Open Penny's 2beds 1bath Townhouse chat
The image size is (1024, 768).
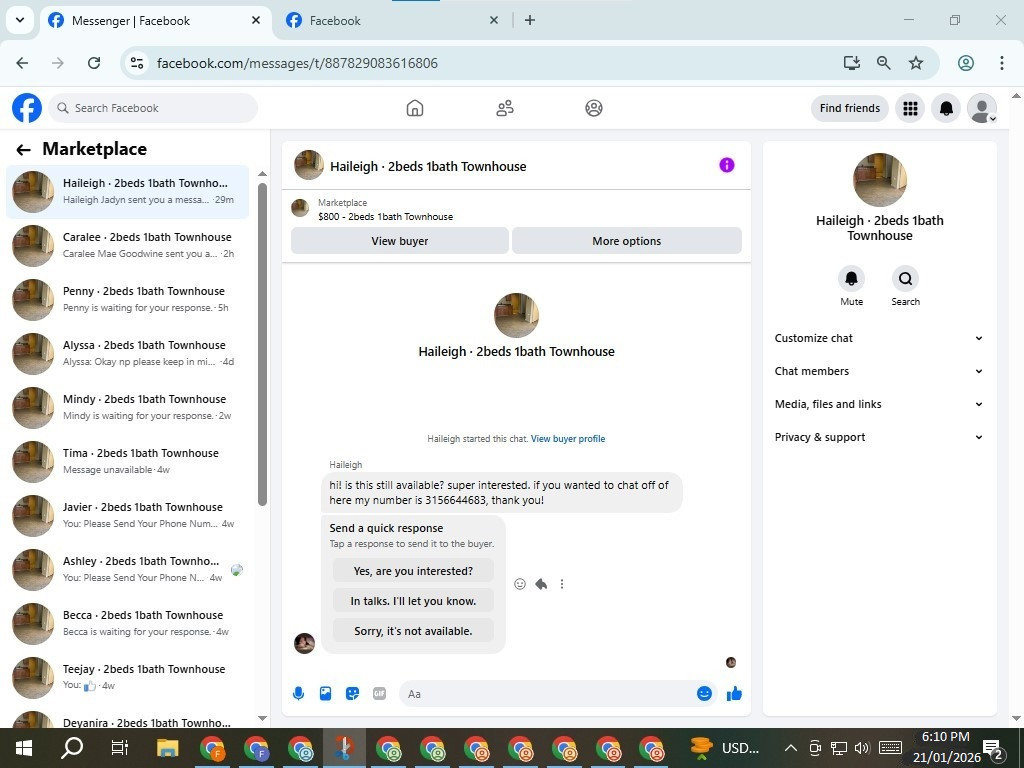click(x=127, y=300)
